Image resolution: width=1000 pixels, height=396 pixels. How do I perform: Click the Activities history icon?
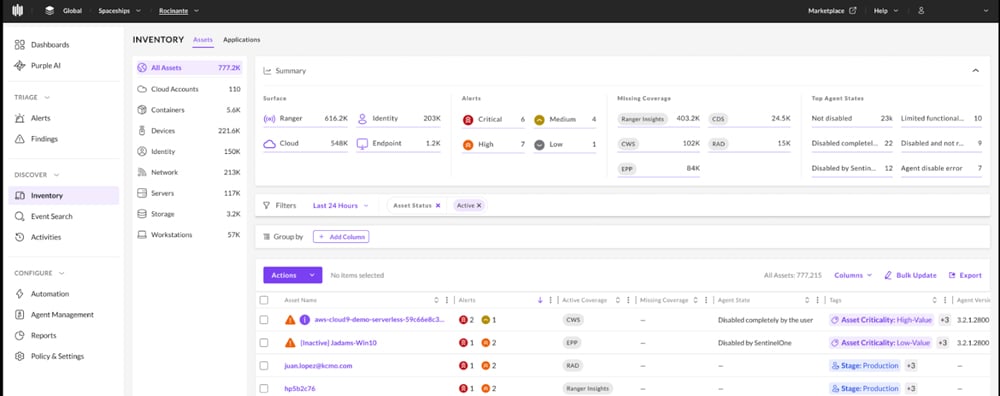tap(20, 237)
